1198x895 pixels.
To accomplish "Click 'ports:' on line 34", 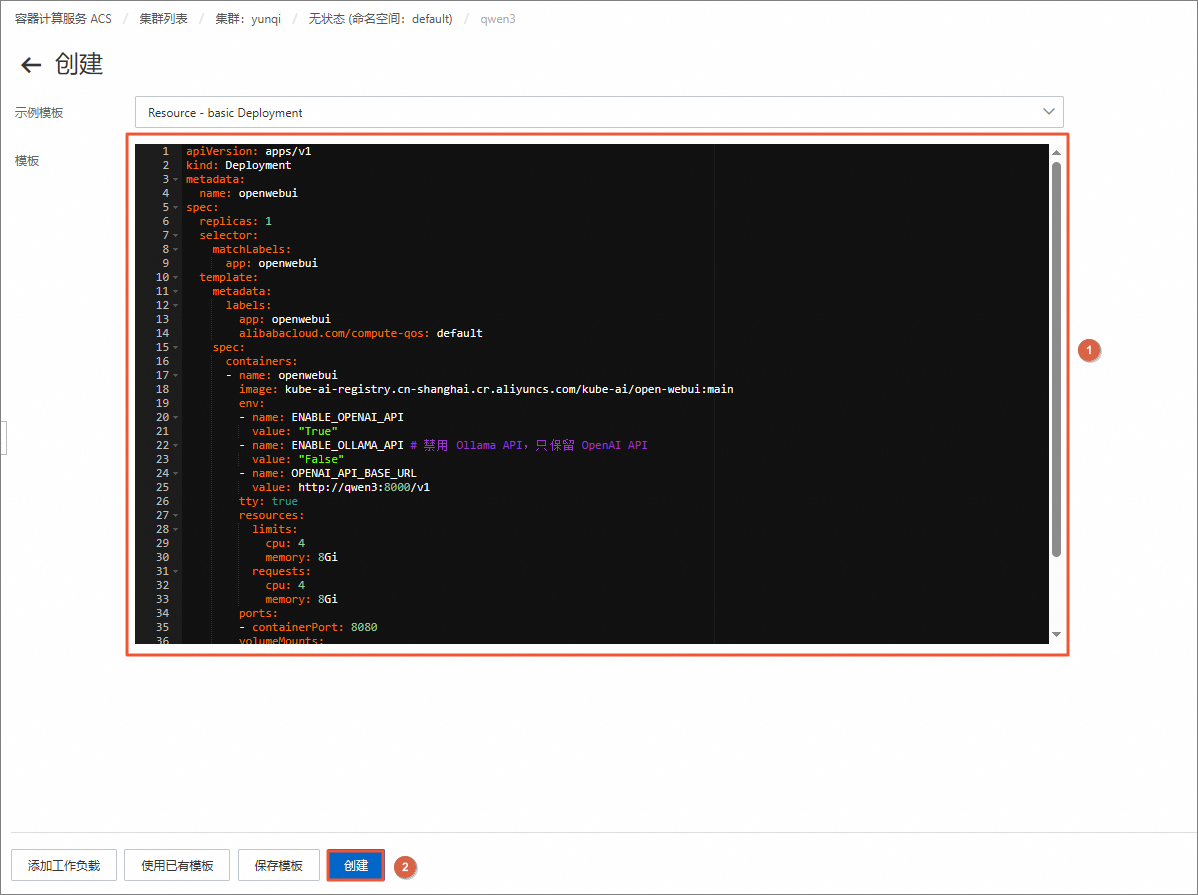I will point(258,614).
